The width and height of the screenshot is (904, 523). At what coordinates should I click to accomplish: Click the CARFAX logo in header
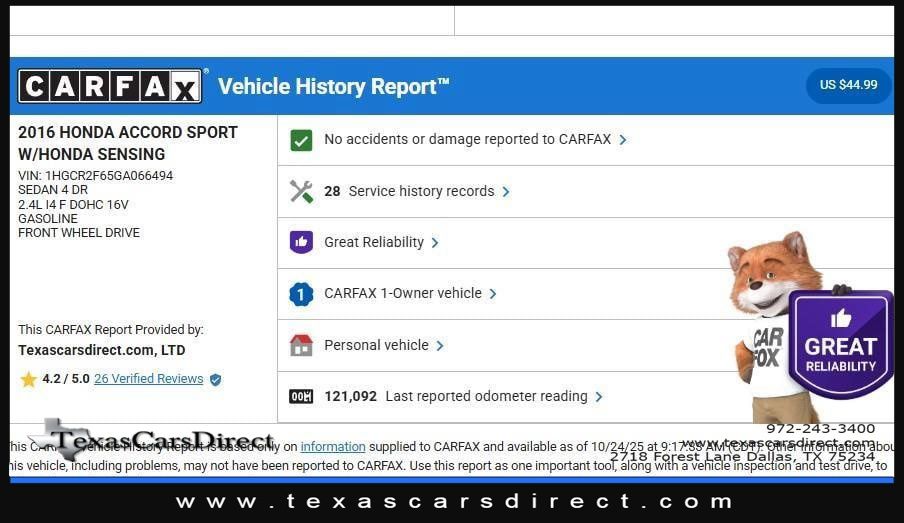tap(110, 86)
